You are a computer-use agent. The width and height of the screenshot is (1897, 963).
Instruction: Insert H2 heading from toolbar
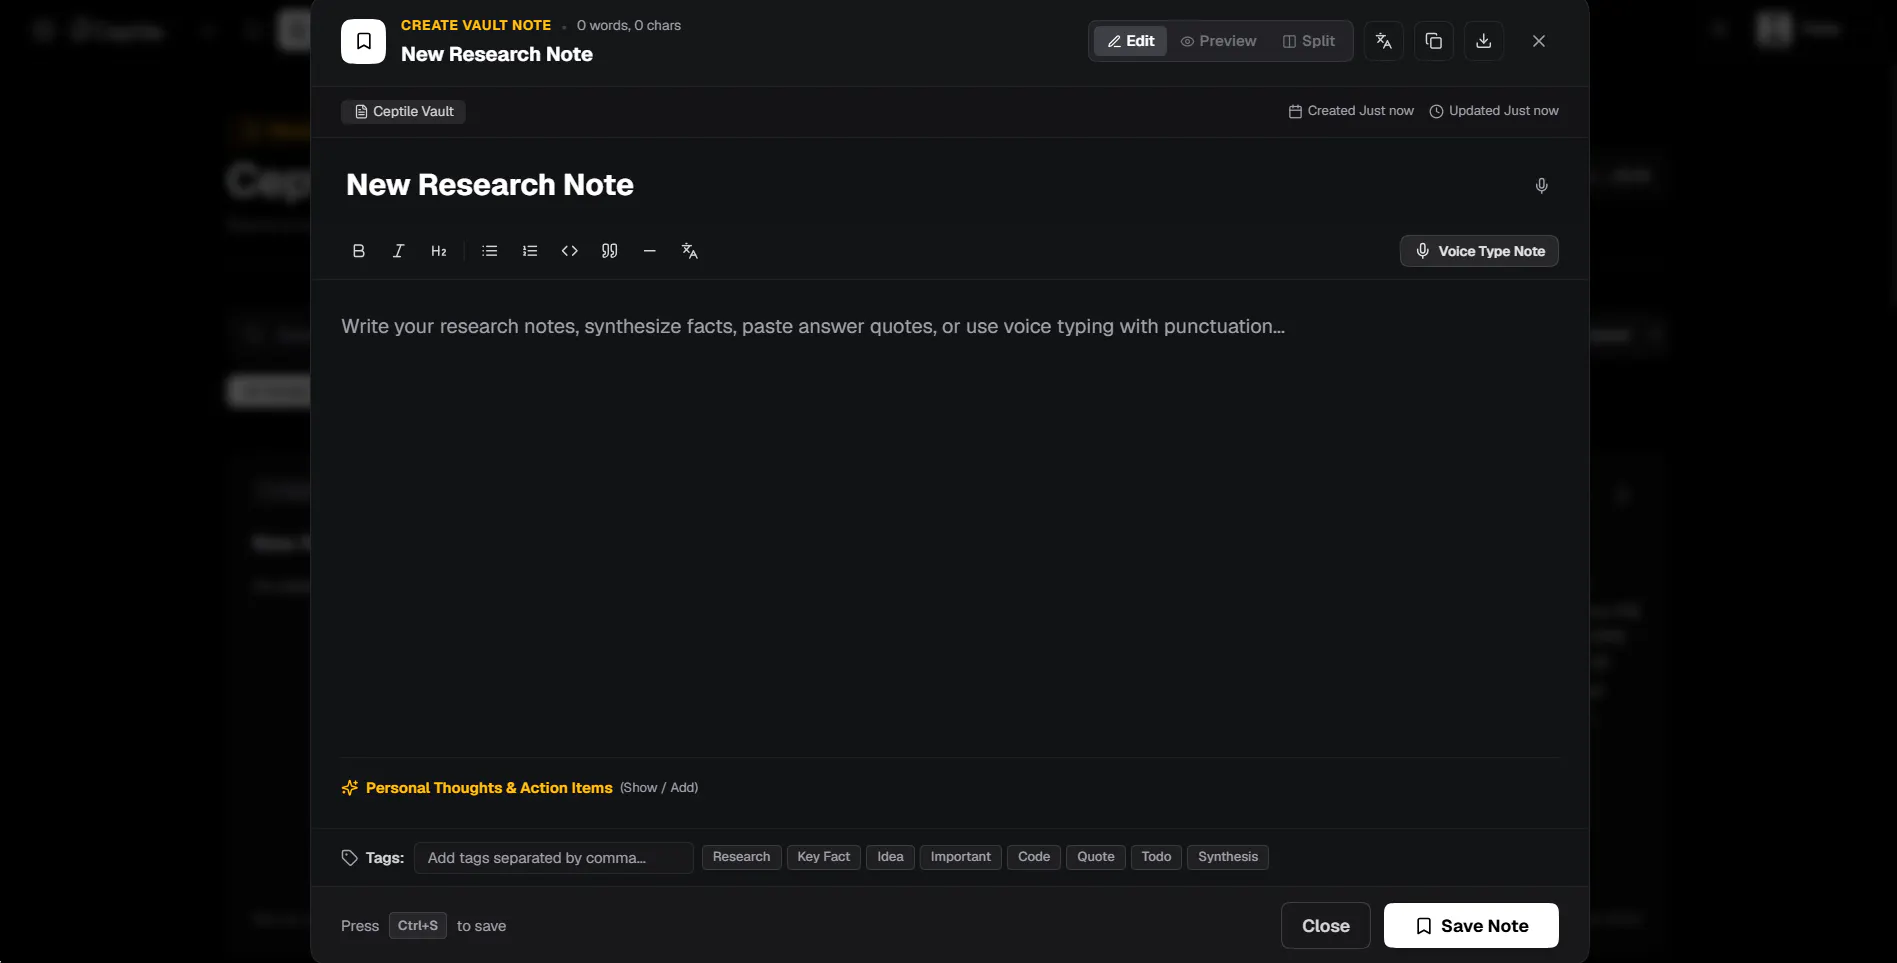pos(439,251)
